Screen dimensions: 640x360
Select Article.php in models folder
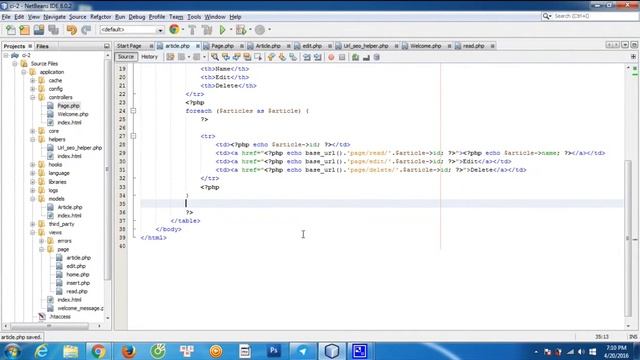[70, 207]
